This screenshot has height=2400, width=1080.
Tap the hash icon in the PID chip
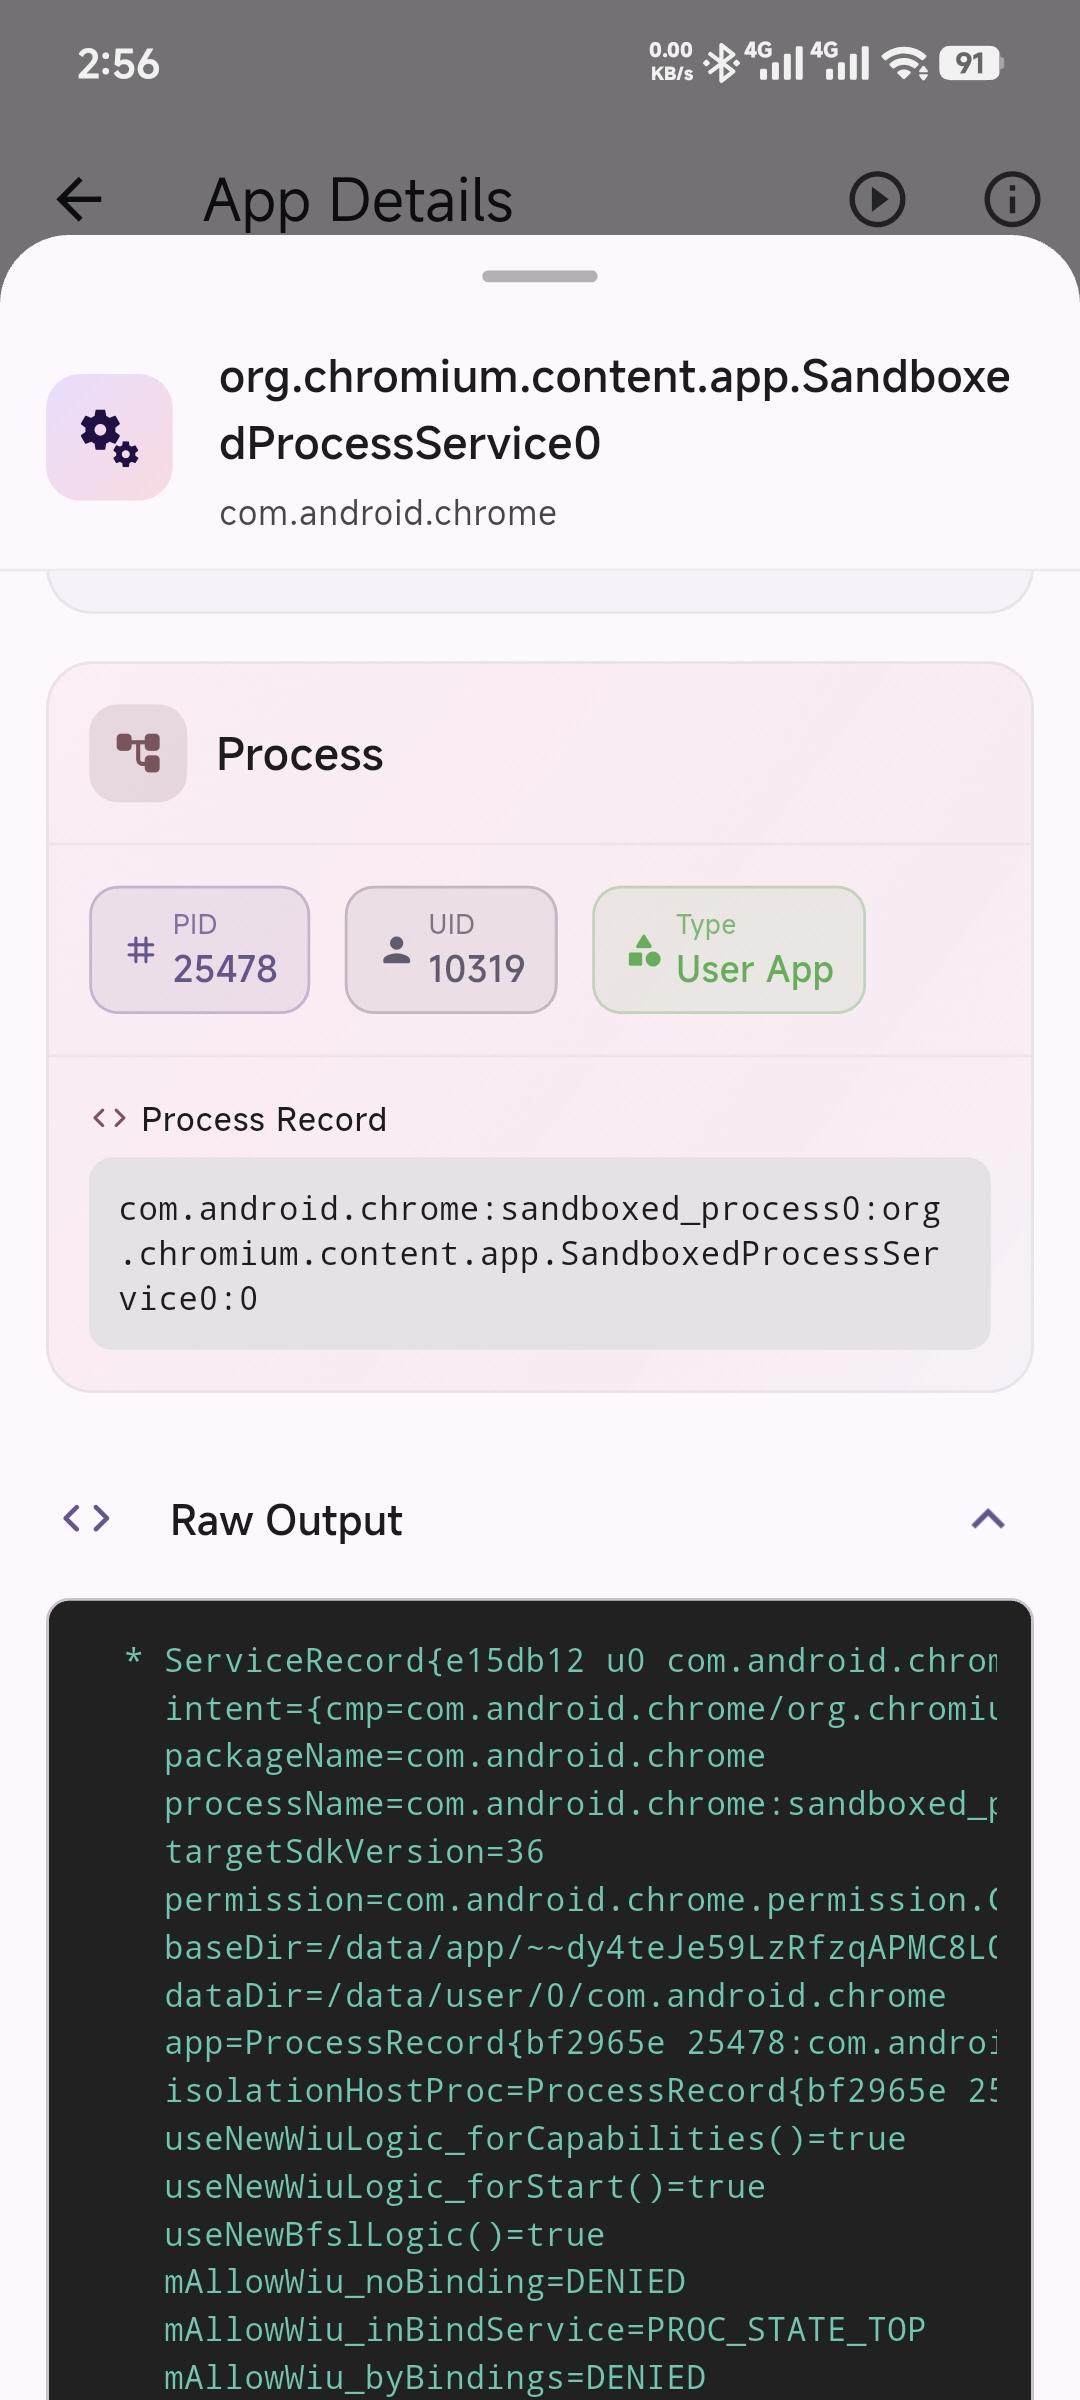click(141, 949)
